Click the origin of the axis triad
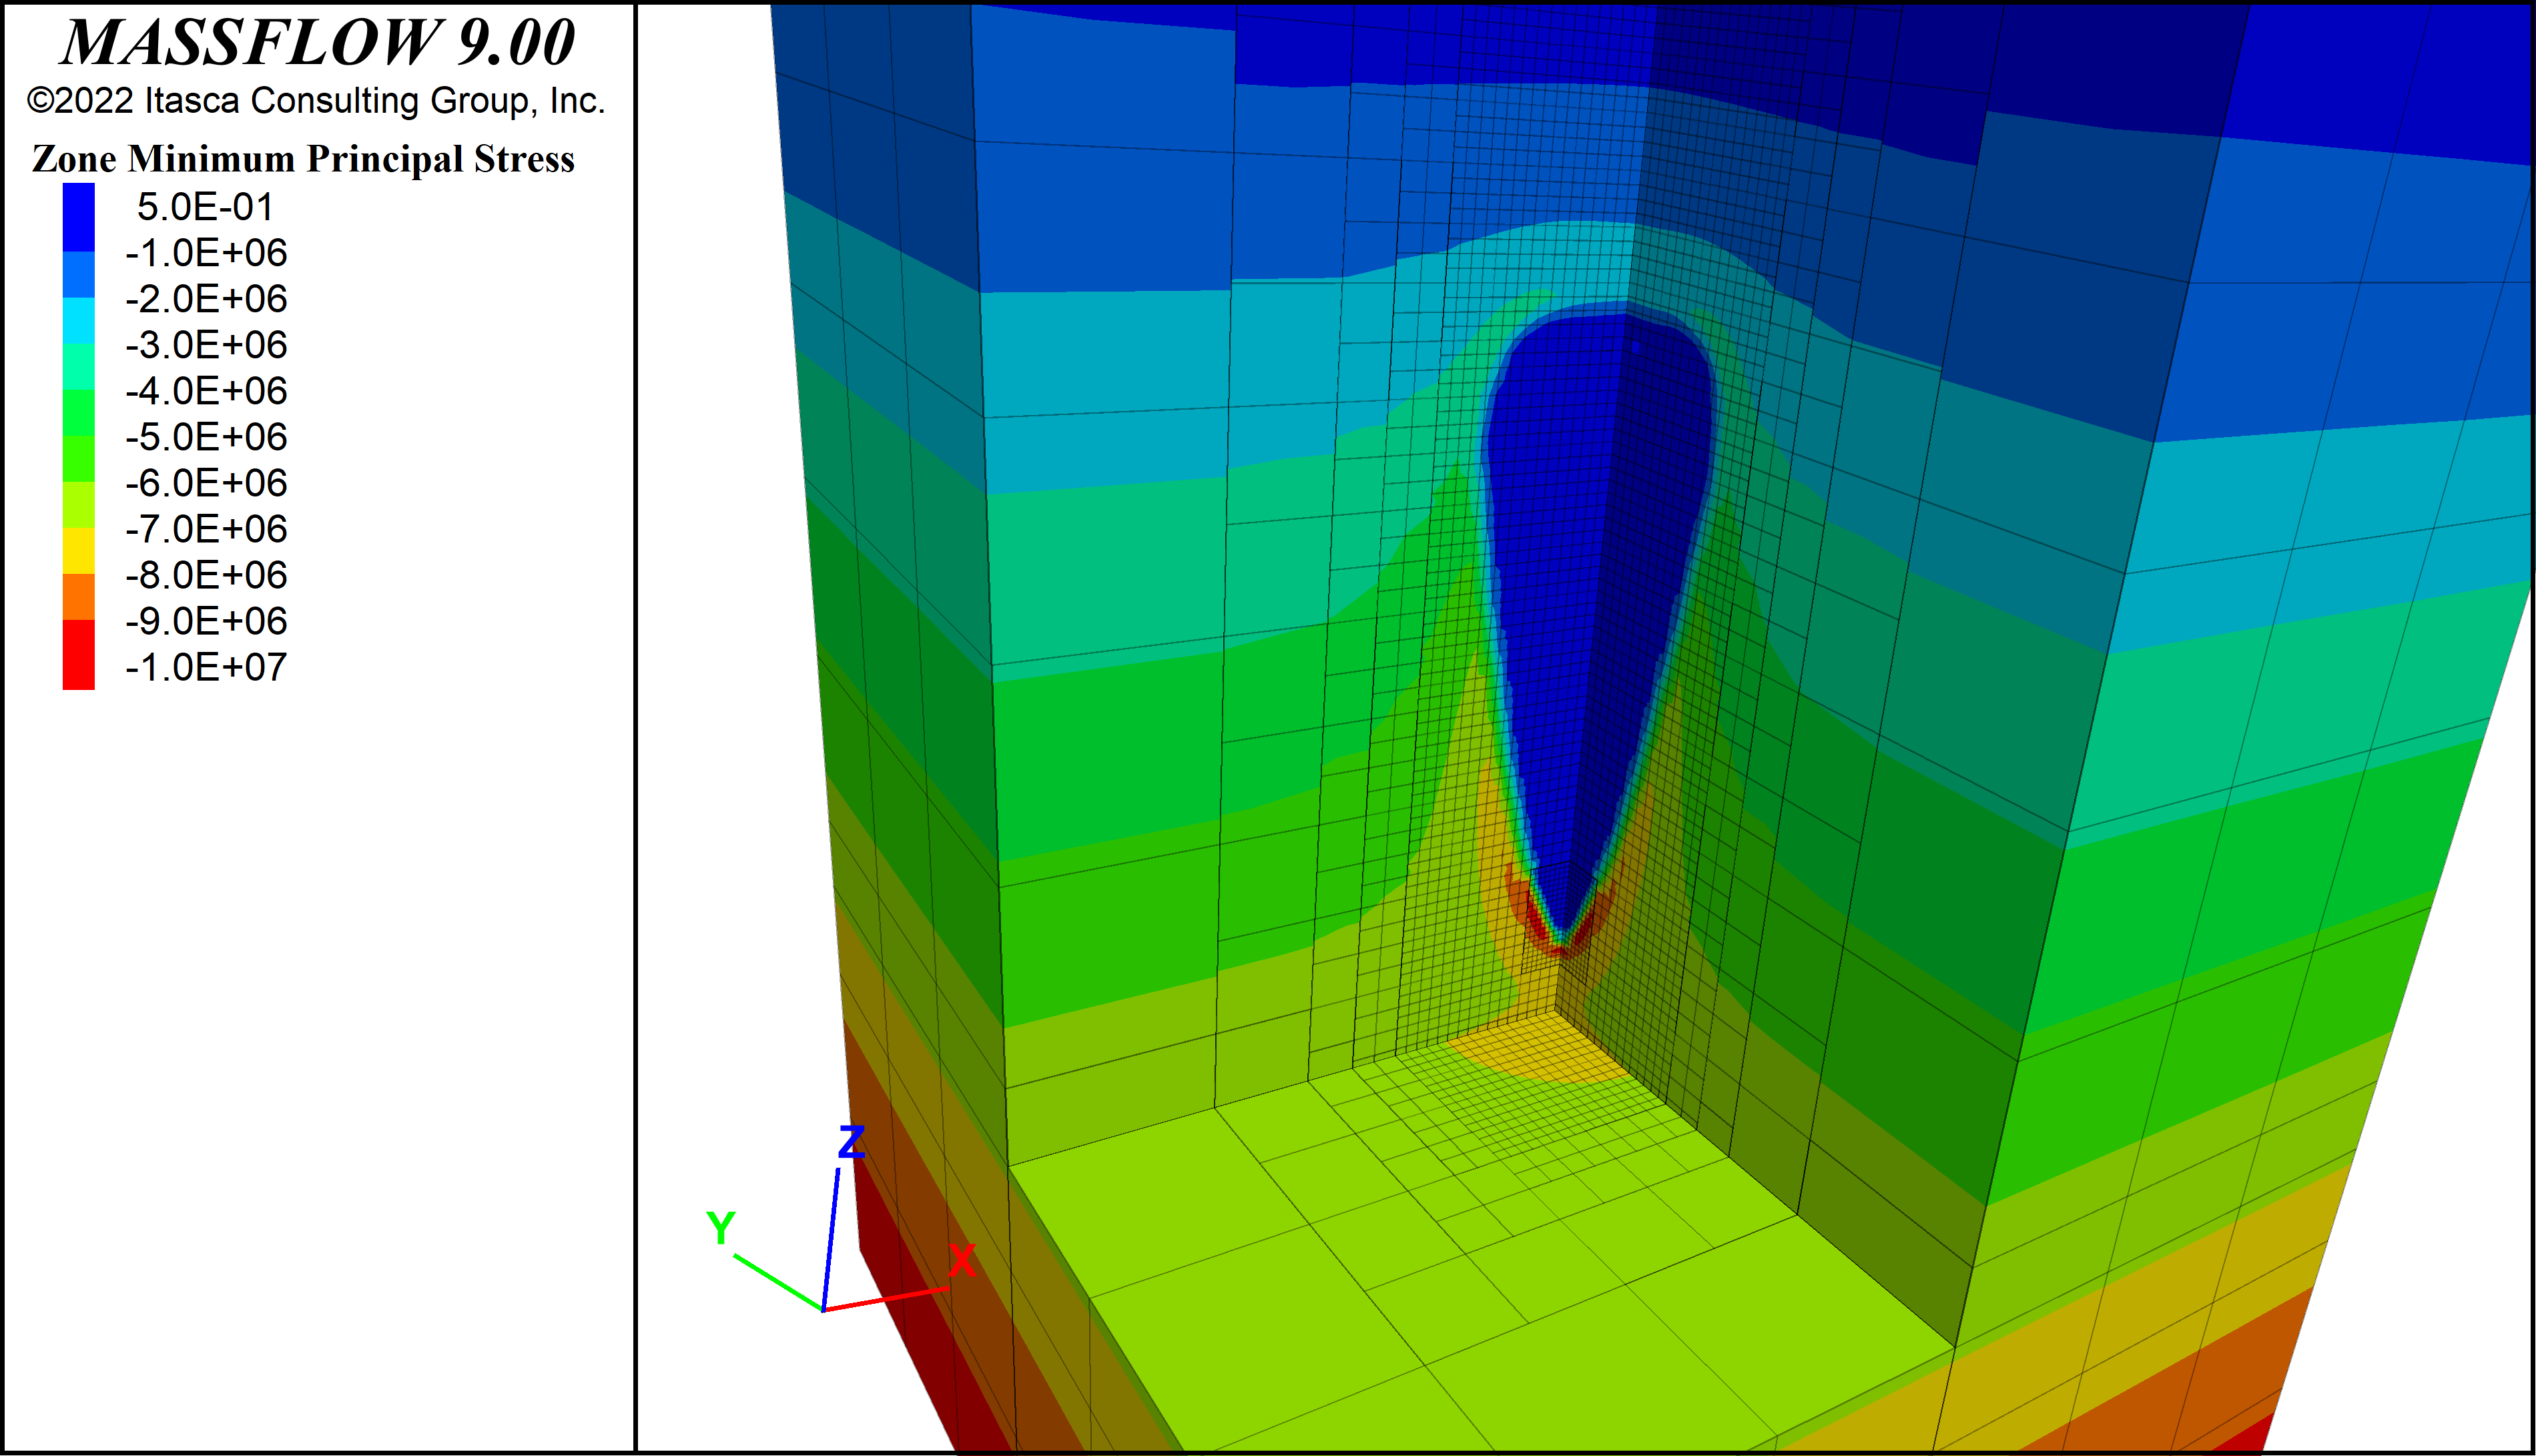 [x=823, y=1309]
